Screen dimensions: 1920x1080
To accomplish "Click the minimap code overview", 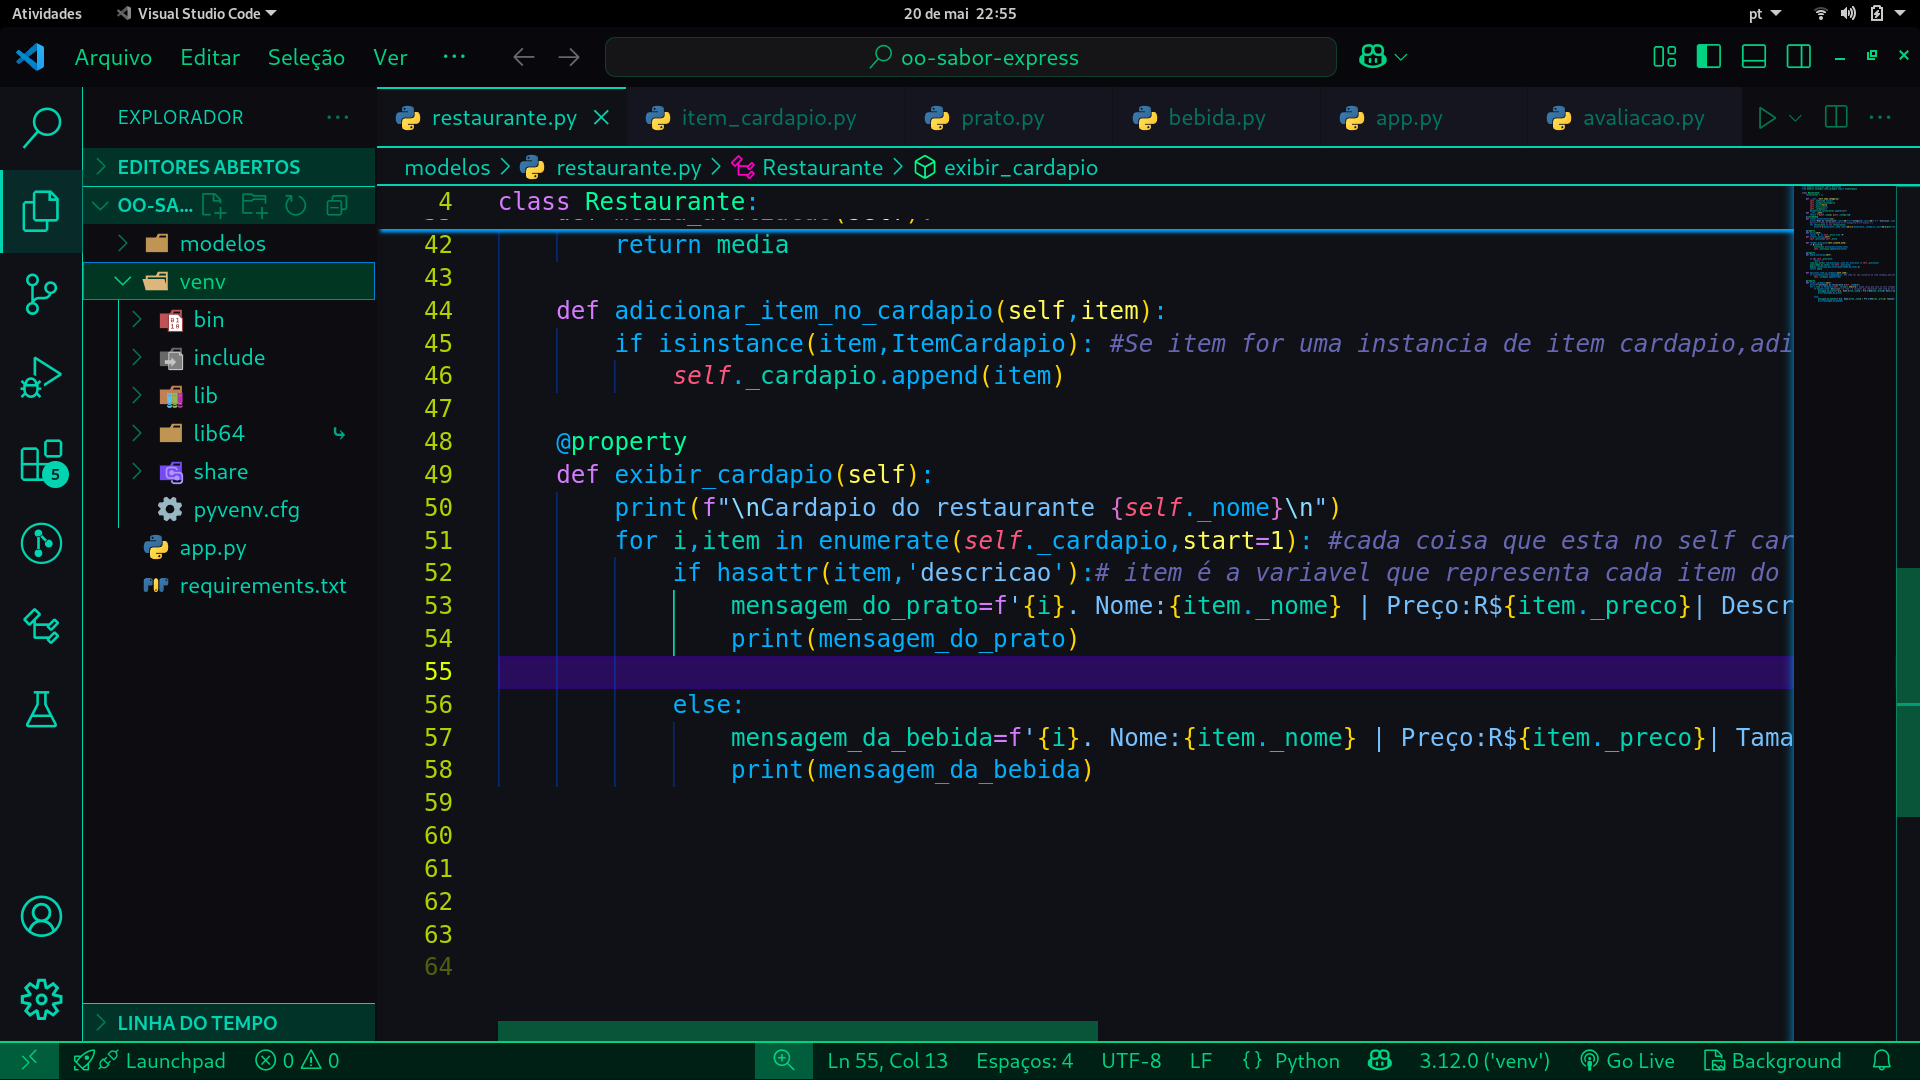I will pyautogui.click(x=1846, y=245).
